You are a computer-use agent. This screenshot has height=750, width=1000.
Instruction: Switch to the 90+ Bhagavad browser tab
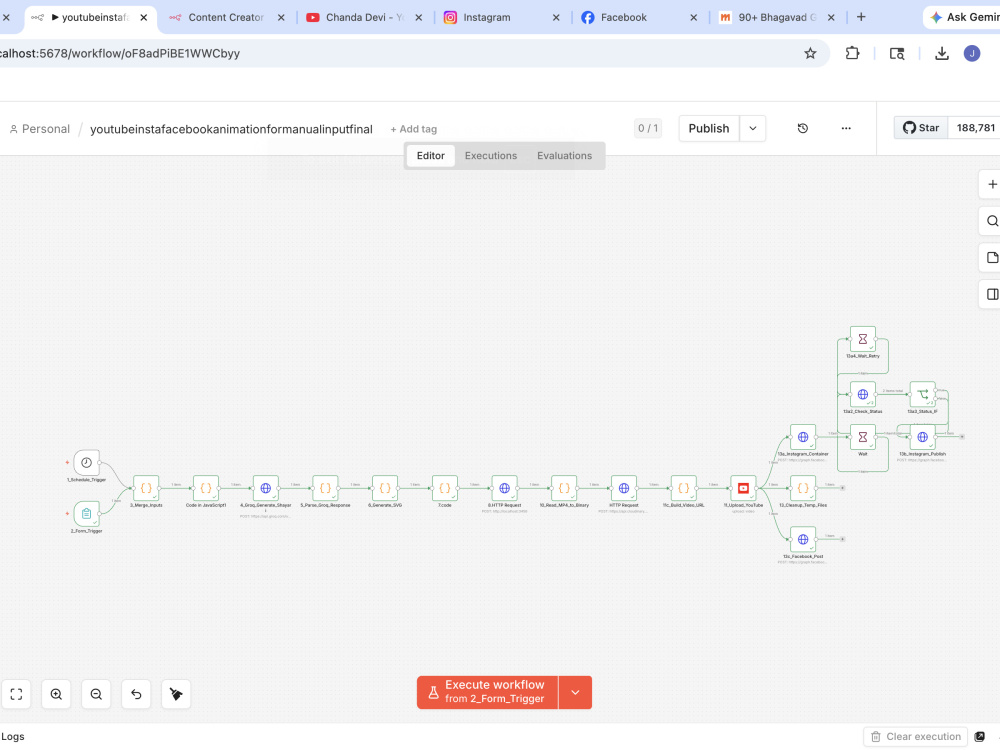(777, 17)
